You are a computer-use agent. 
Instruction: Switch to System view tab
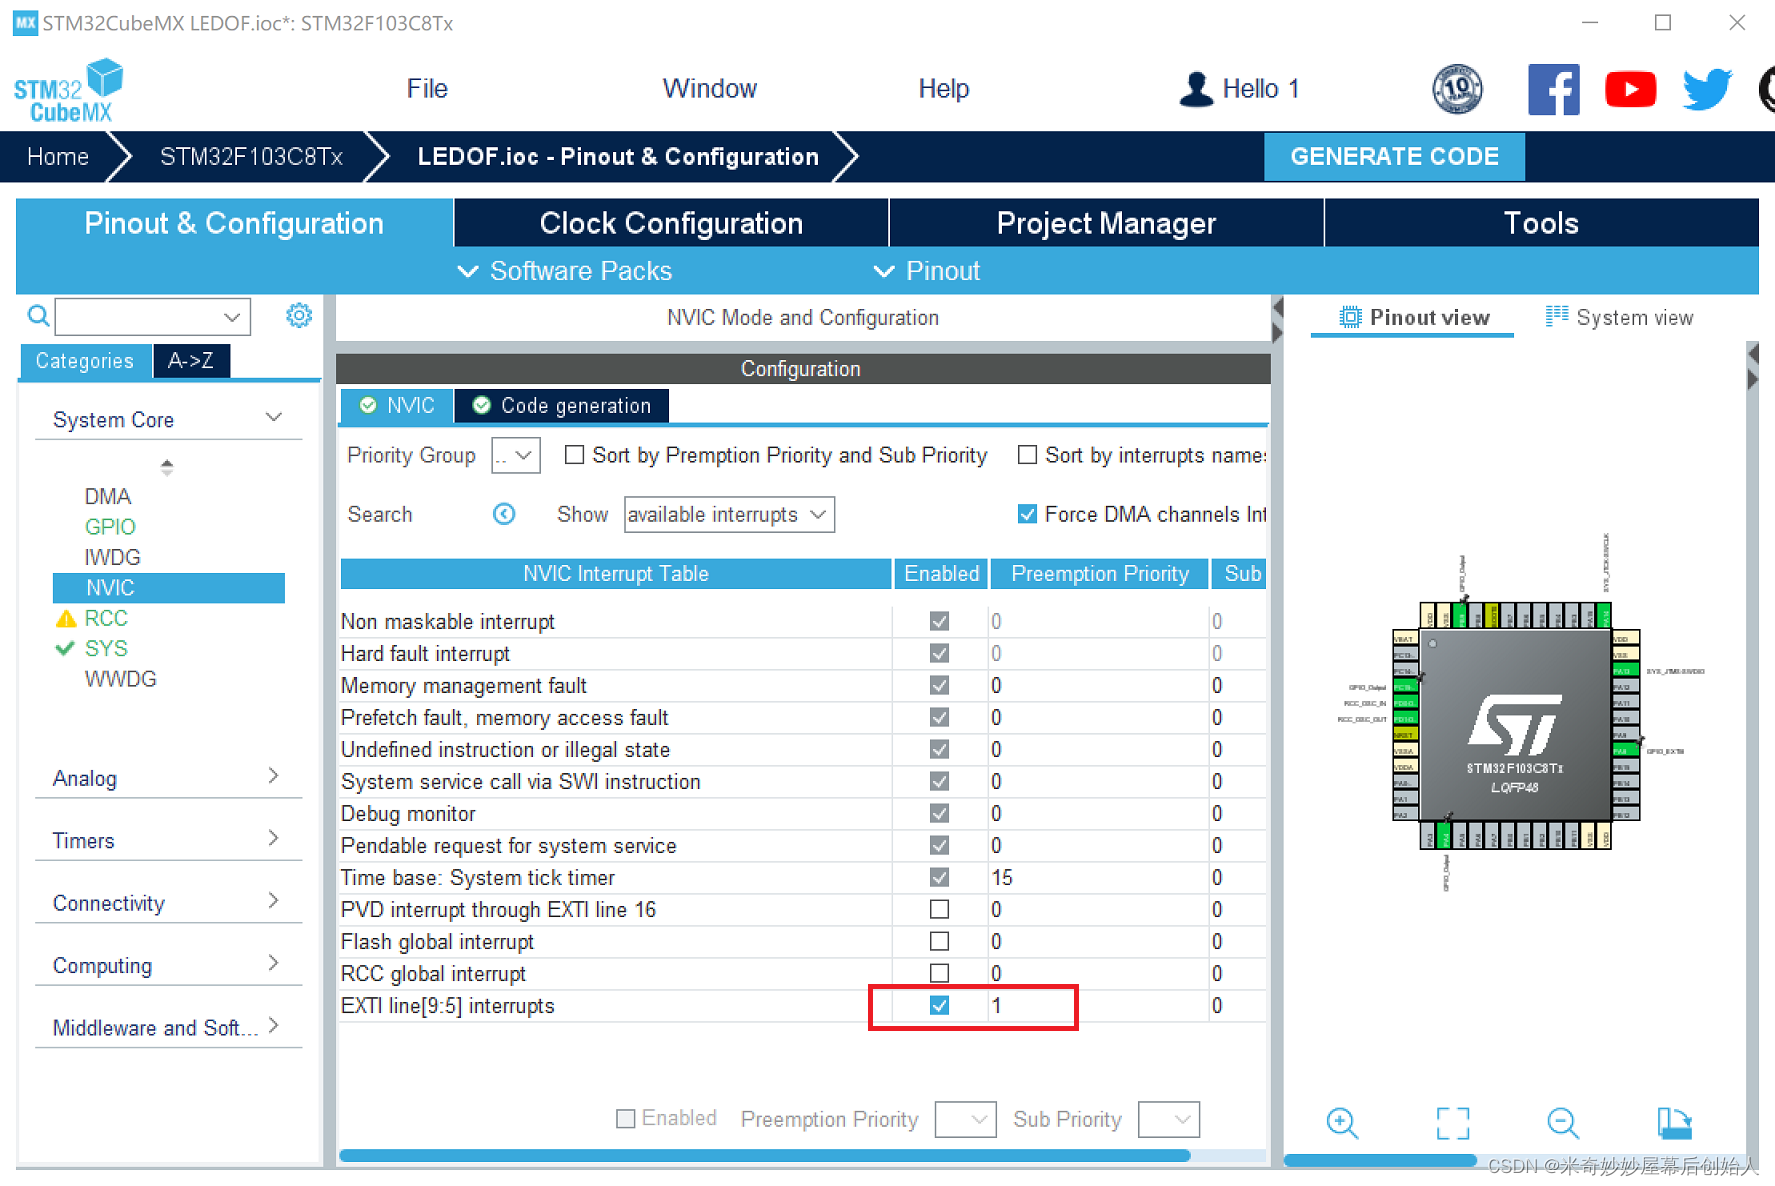(x=1620, y=317)
